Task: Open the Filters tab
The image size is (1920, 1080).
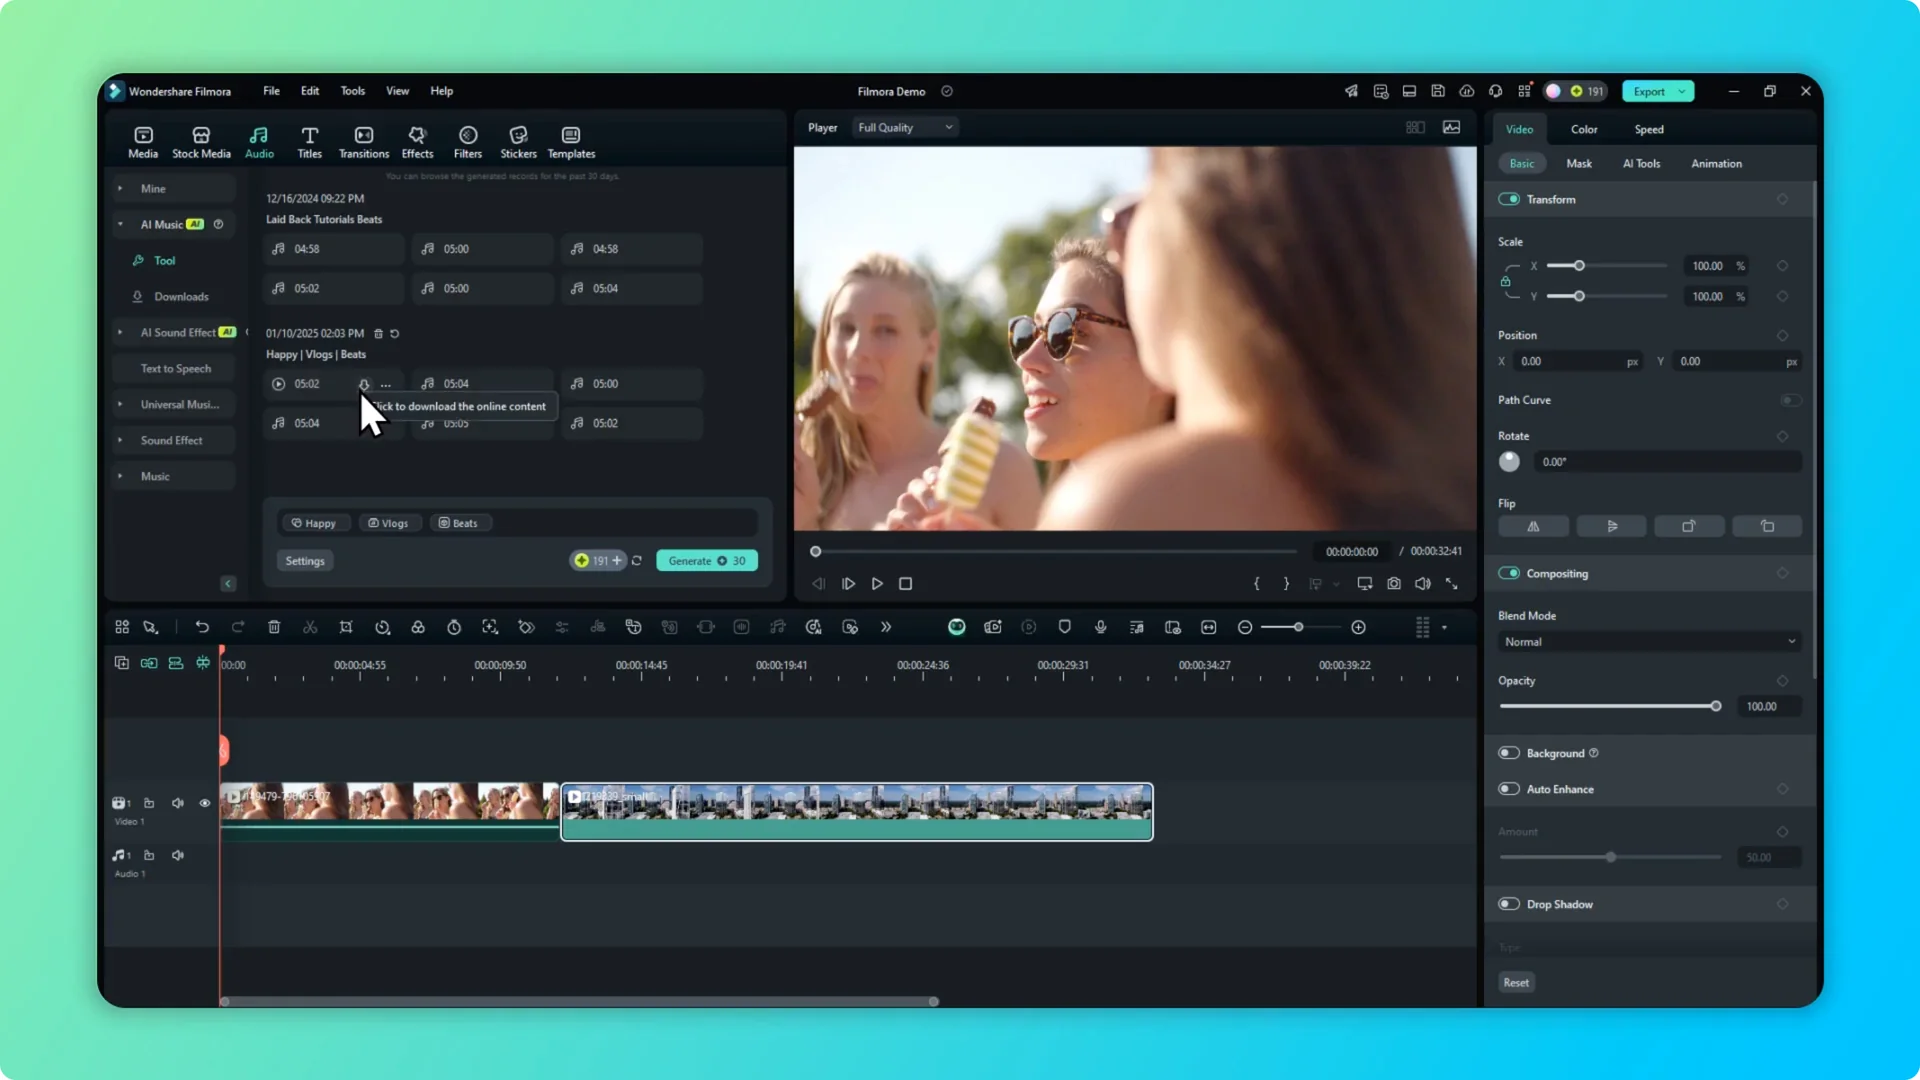Action: [468, 142]
